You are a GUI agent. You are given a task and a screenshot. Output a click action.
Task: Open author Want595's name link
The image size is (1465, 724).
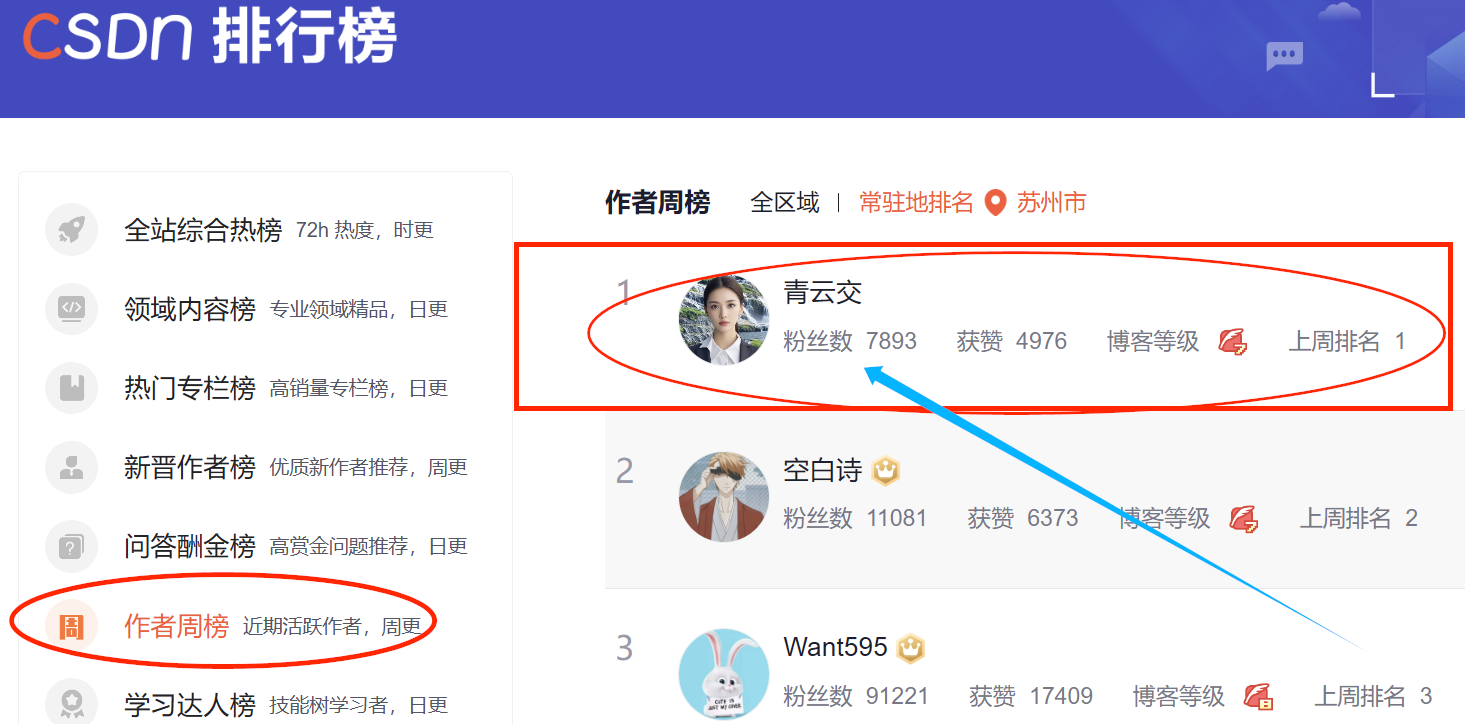[x=836, y=647]
